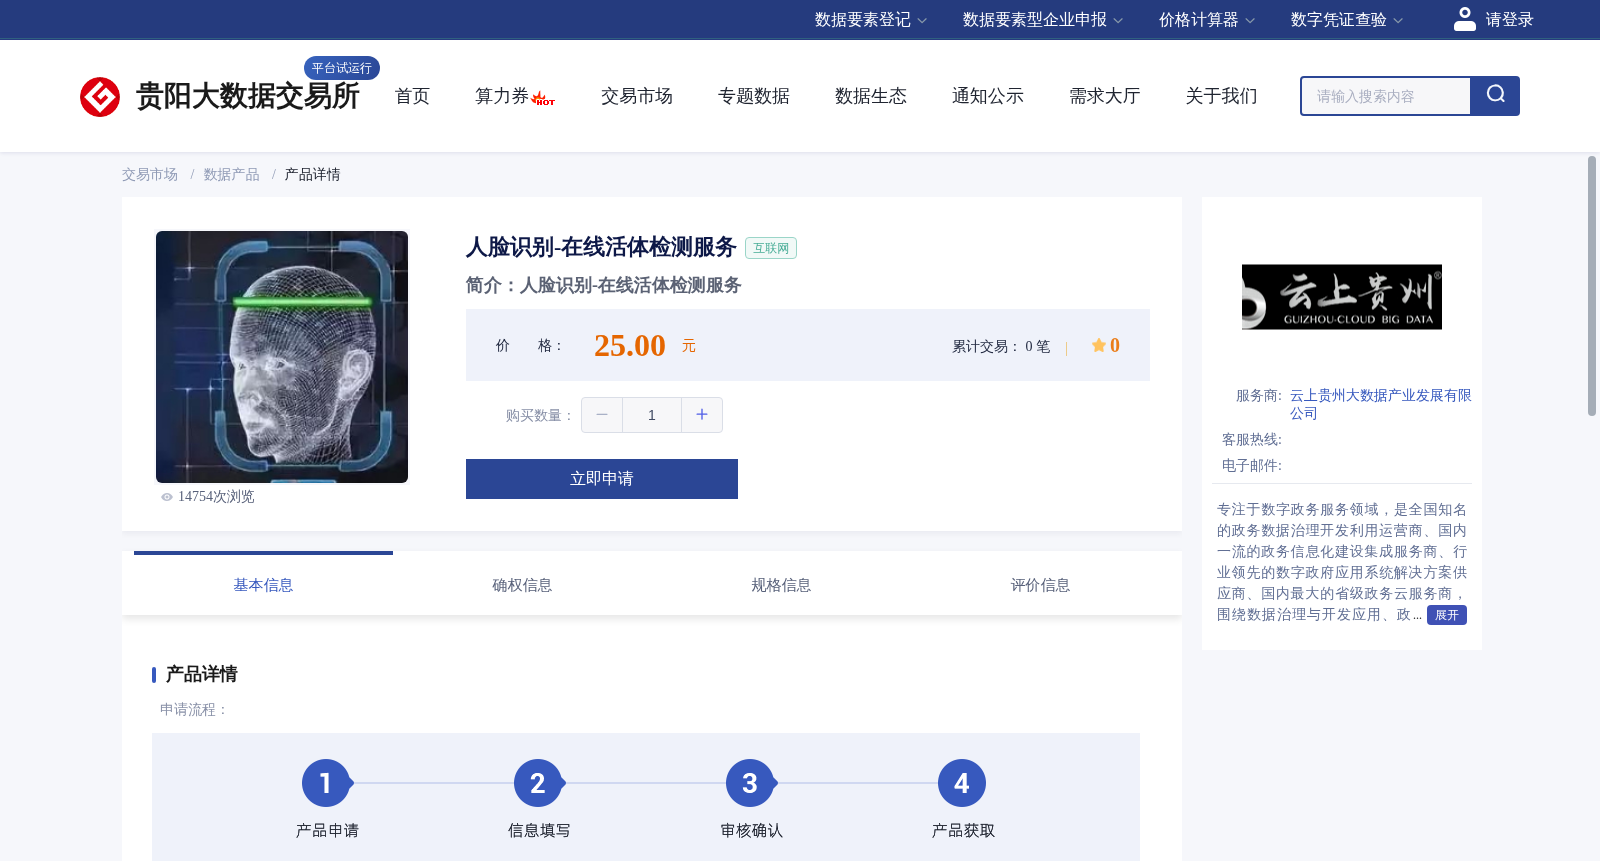Expand the 数据要素型企业申报 dropdown

click(1043, 20)
